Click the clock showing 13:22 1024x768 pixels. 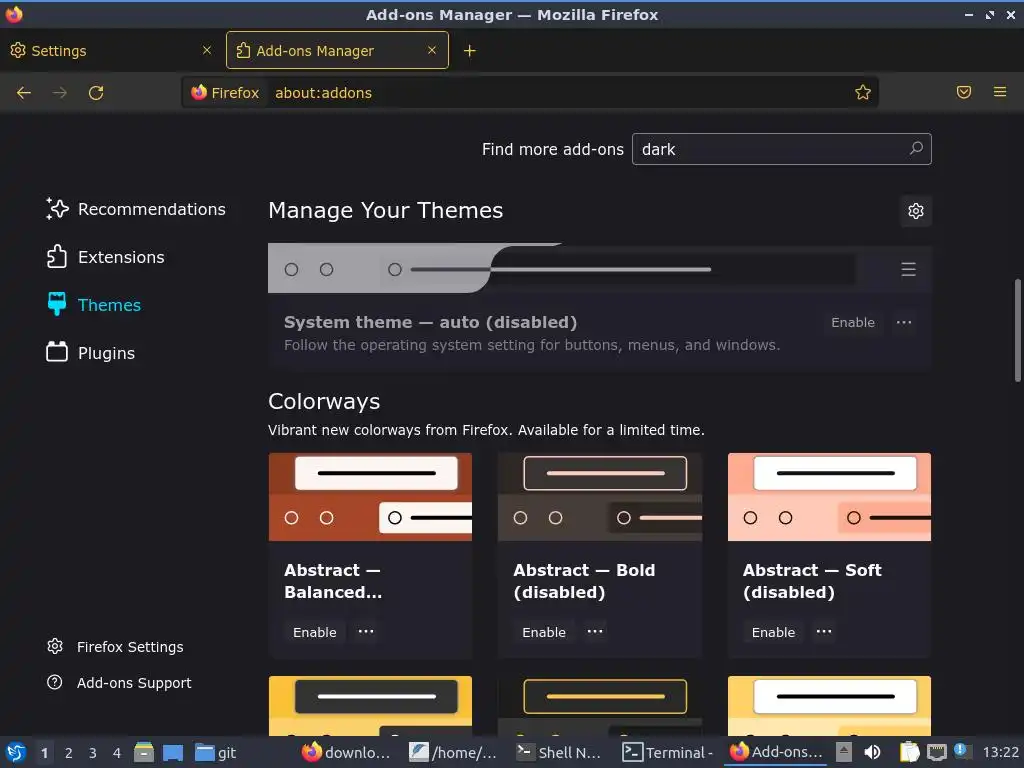[x=1000, y=752]
